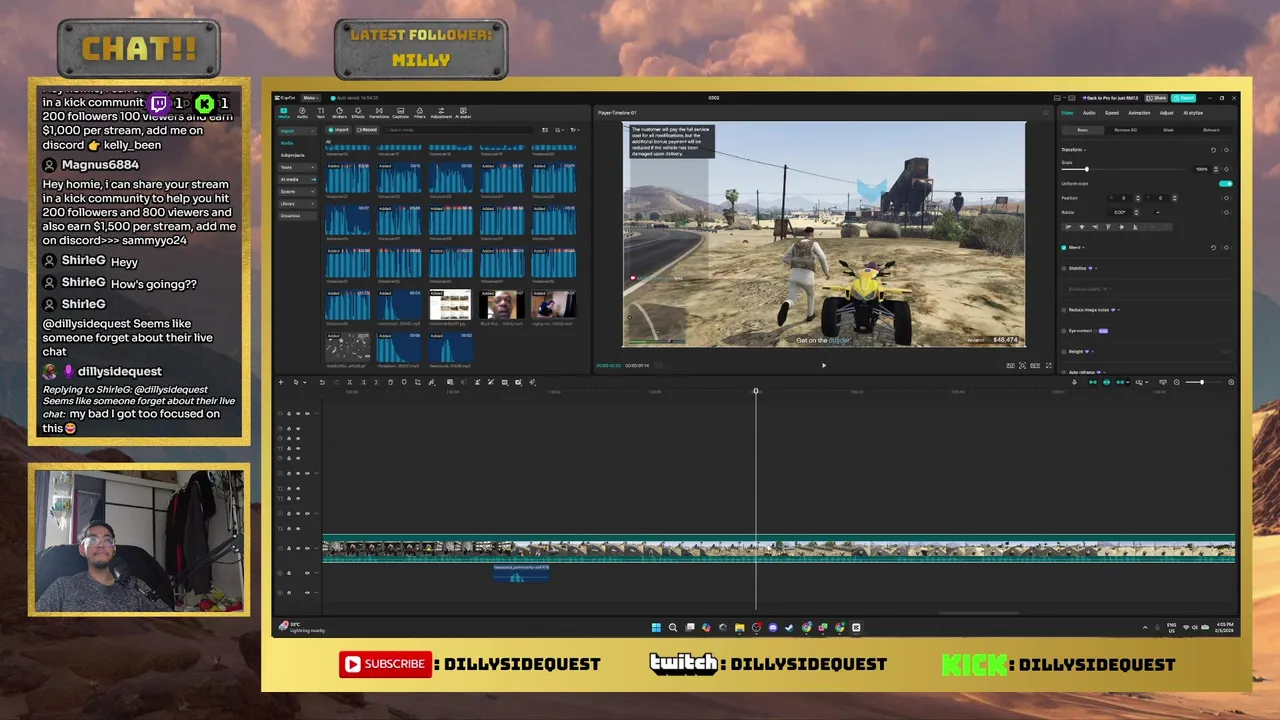
Task: Open the CapCut Menu dropdown
Action: (311, 98)
